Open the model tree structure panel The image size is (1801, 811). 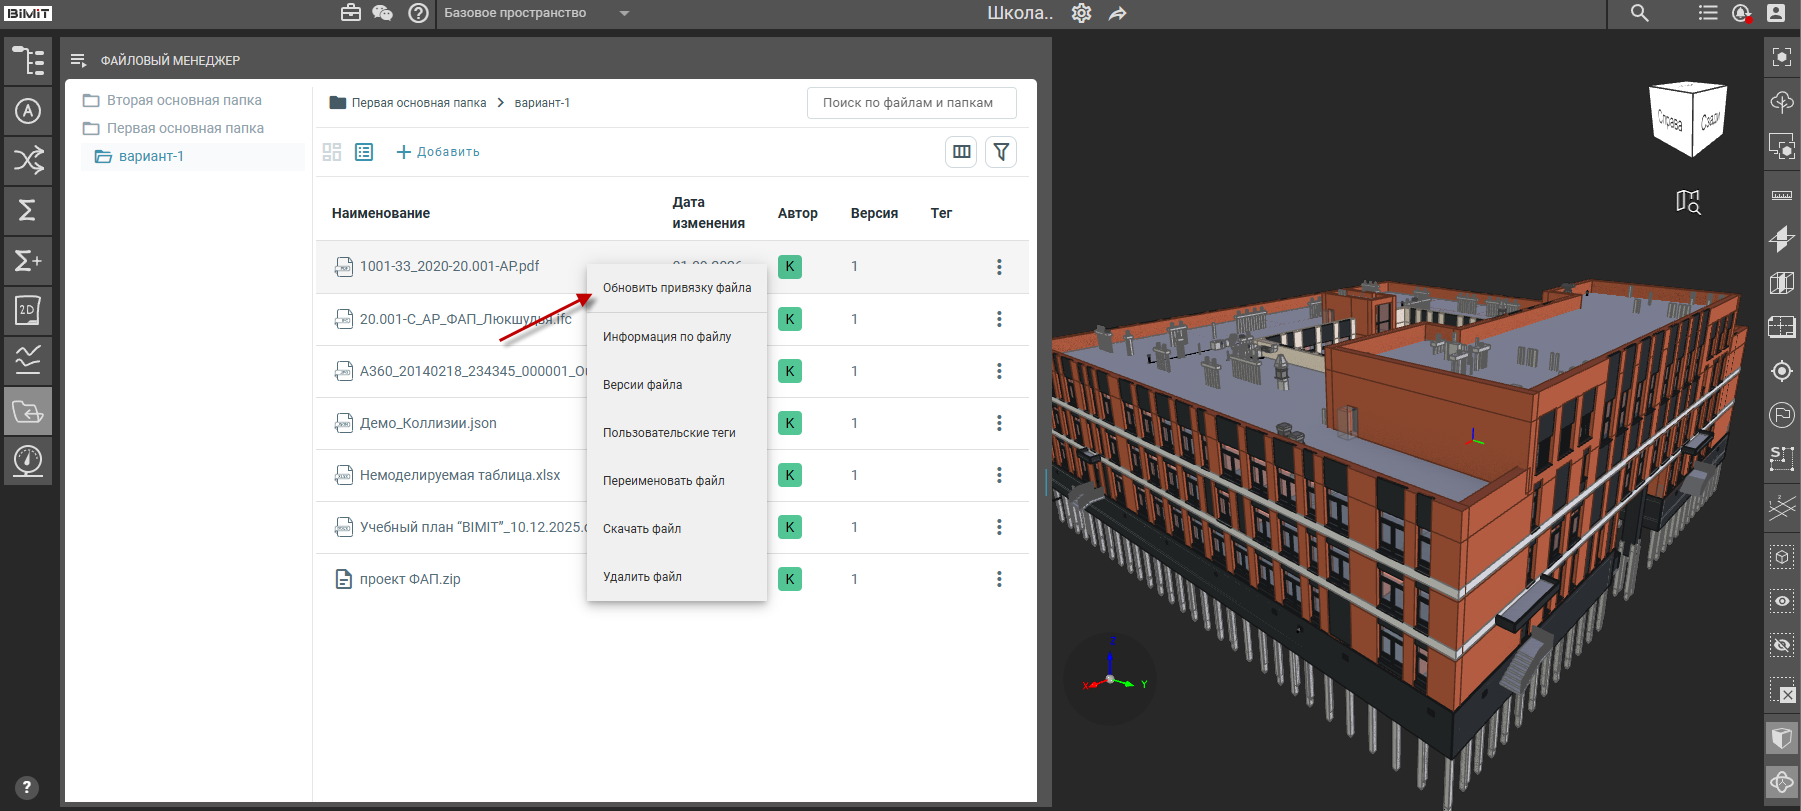tap(28, 61)
